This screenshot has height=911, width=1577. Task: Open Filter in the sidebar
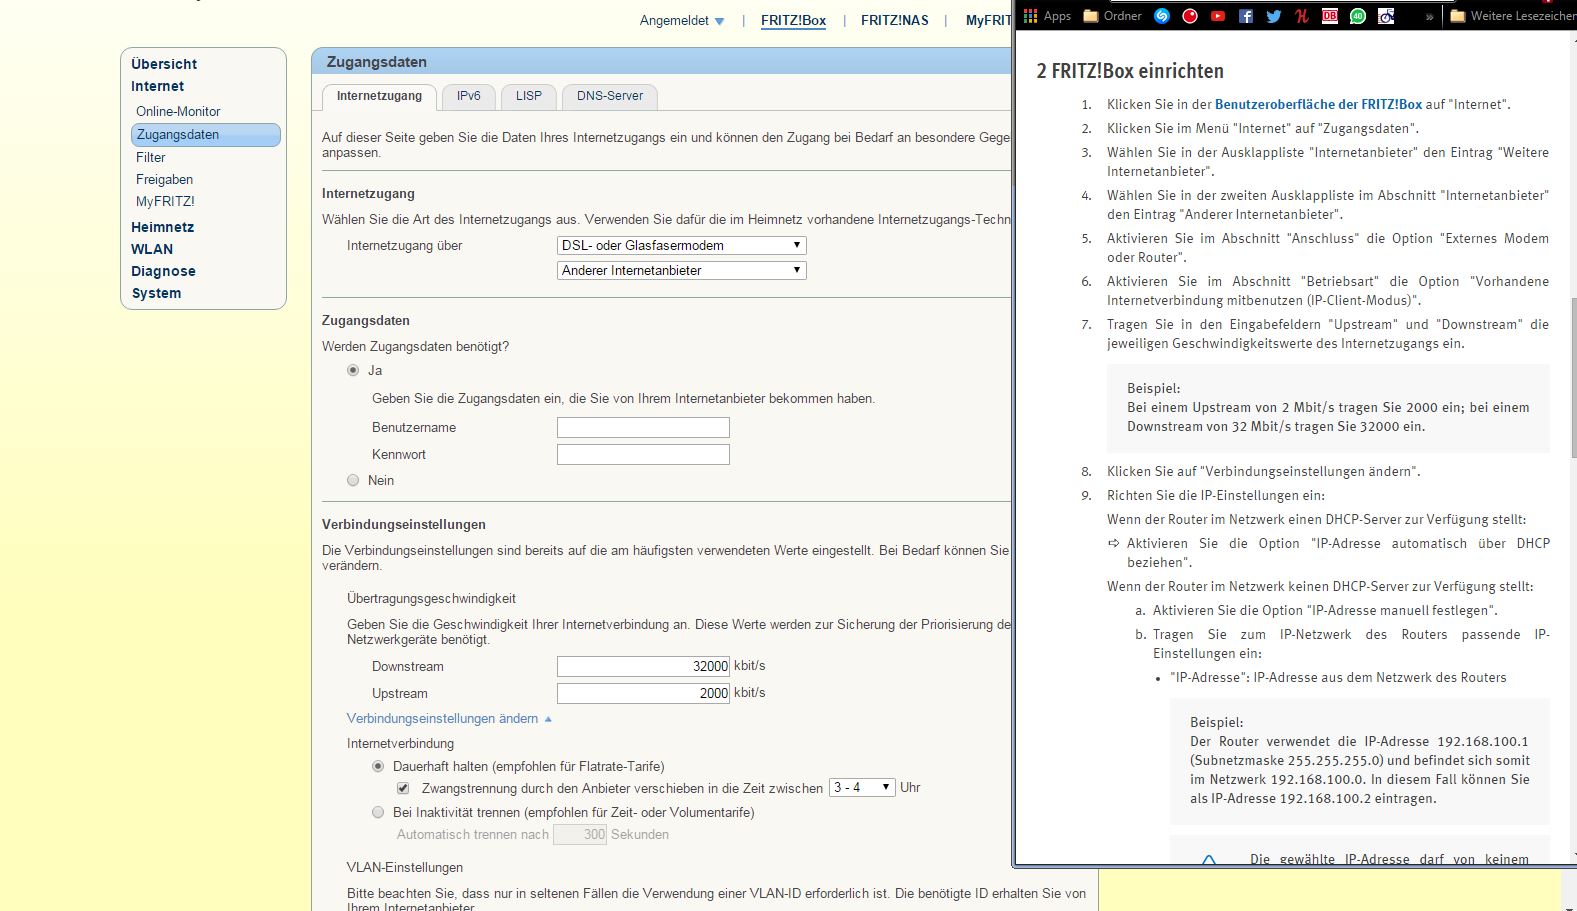151,157
